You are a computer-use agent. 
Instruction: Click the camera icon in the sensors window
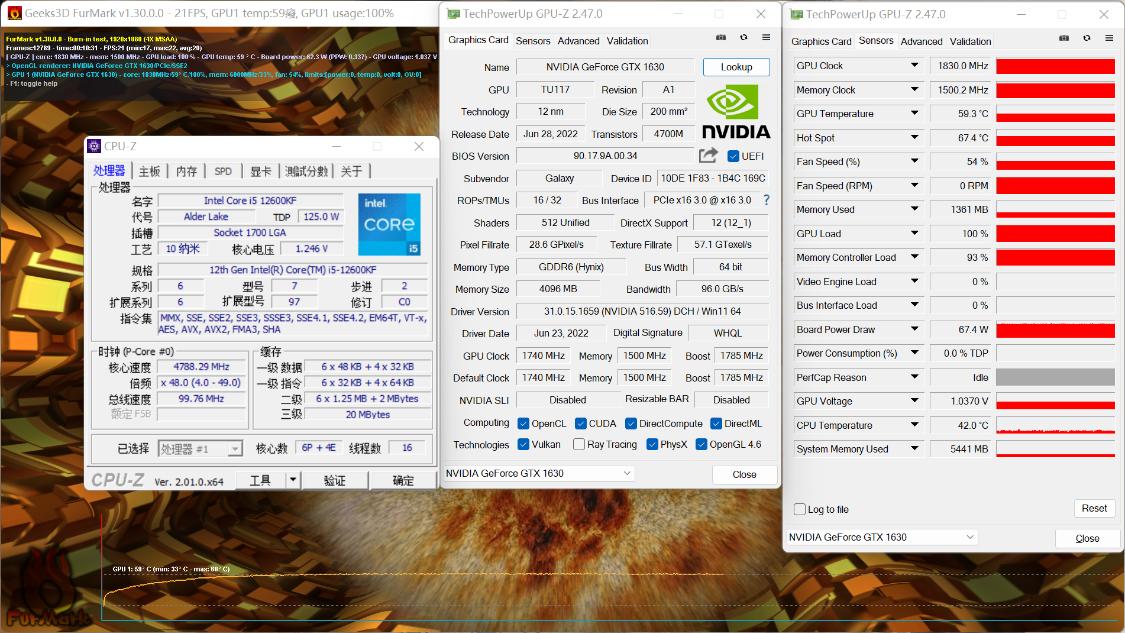click(x=1064, y=40)
